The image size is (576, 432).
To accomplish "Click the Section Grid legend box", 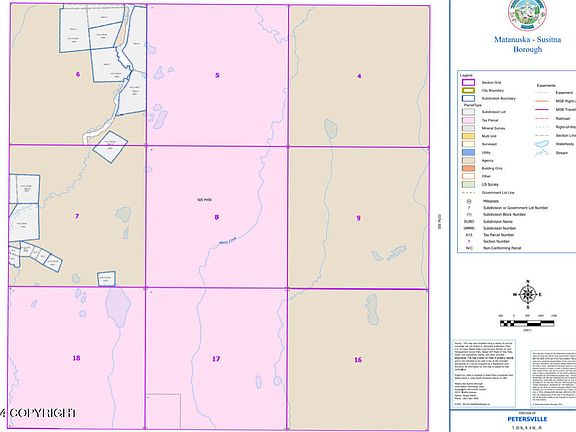I will point(468,82).
